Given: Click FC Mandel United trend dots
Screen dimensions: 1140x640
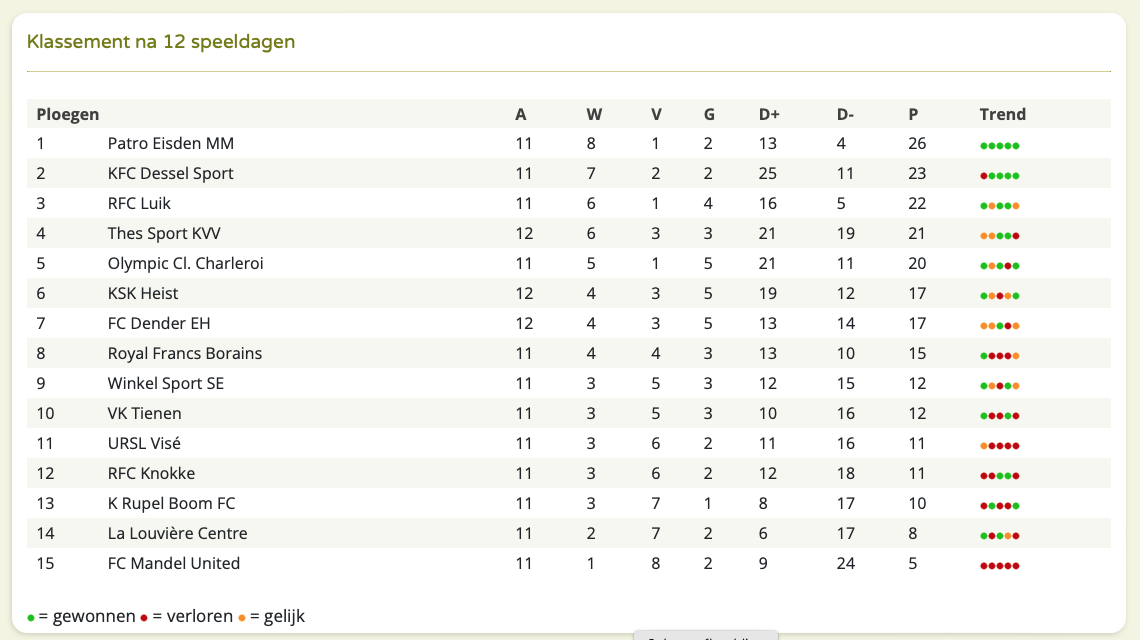Looking at the screenshot, I should (x=1000, y=566).
